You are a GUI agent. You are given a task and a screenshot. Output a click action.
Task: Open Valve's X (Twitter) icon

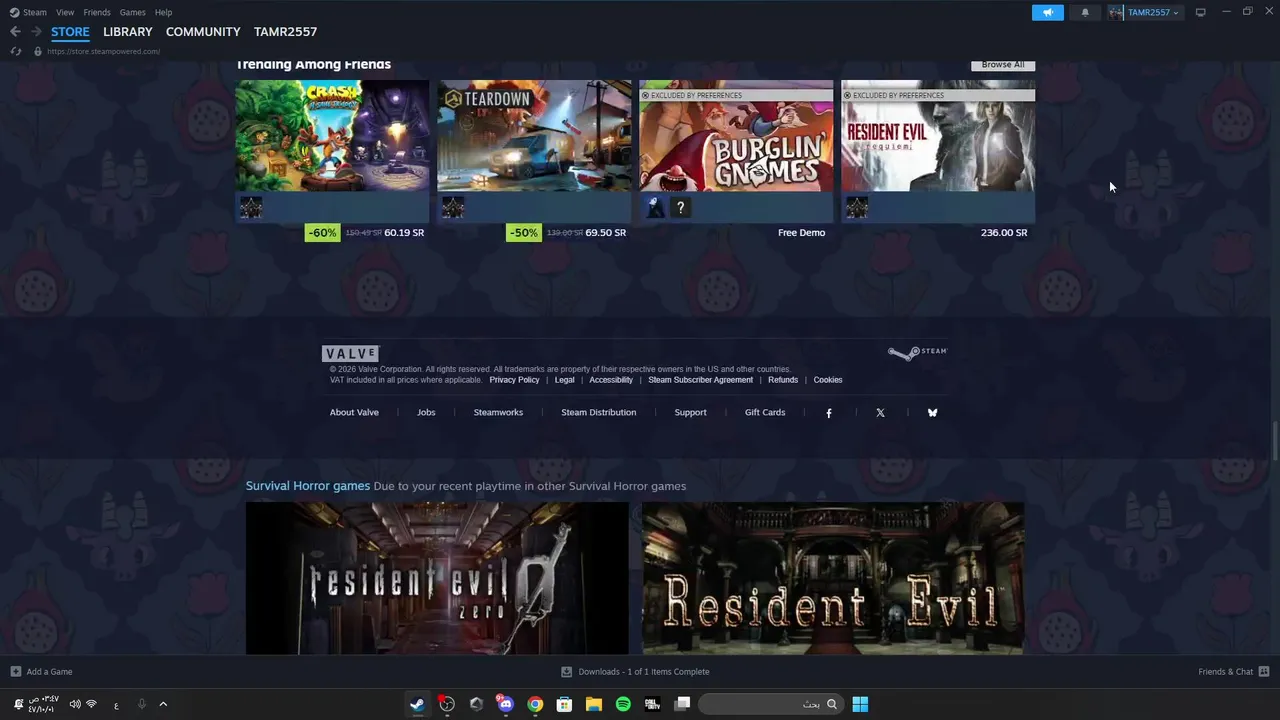(880, 413)
